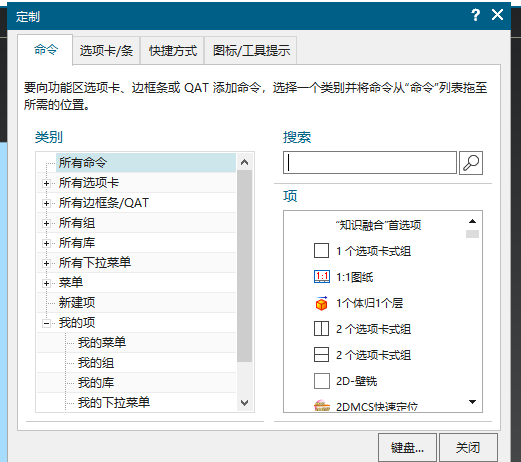Click the 键盘... button
The height and width of the screenshot is (462, 521).
(407, 448)
